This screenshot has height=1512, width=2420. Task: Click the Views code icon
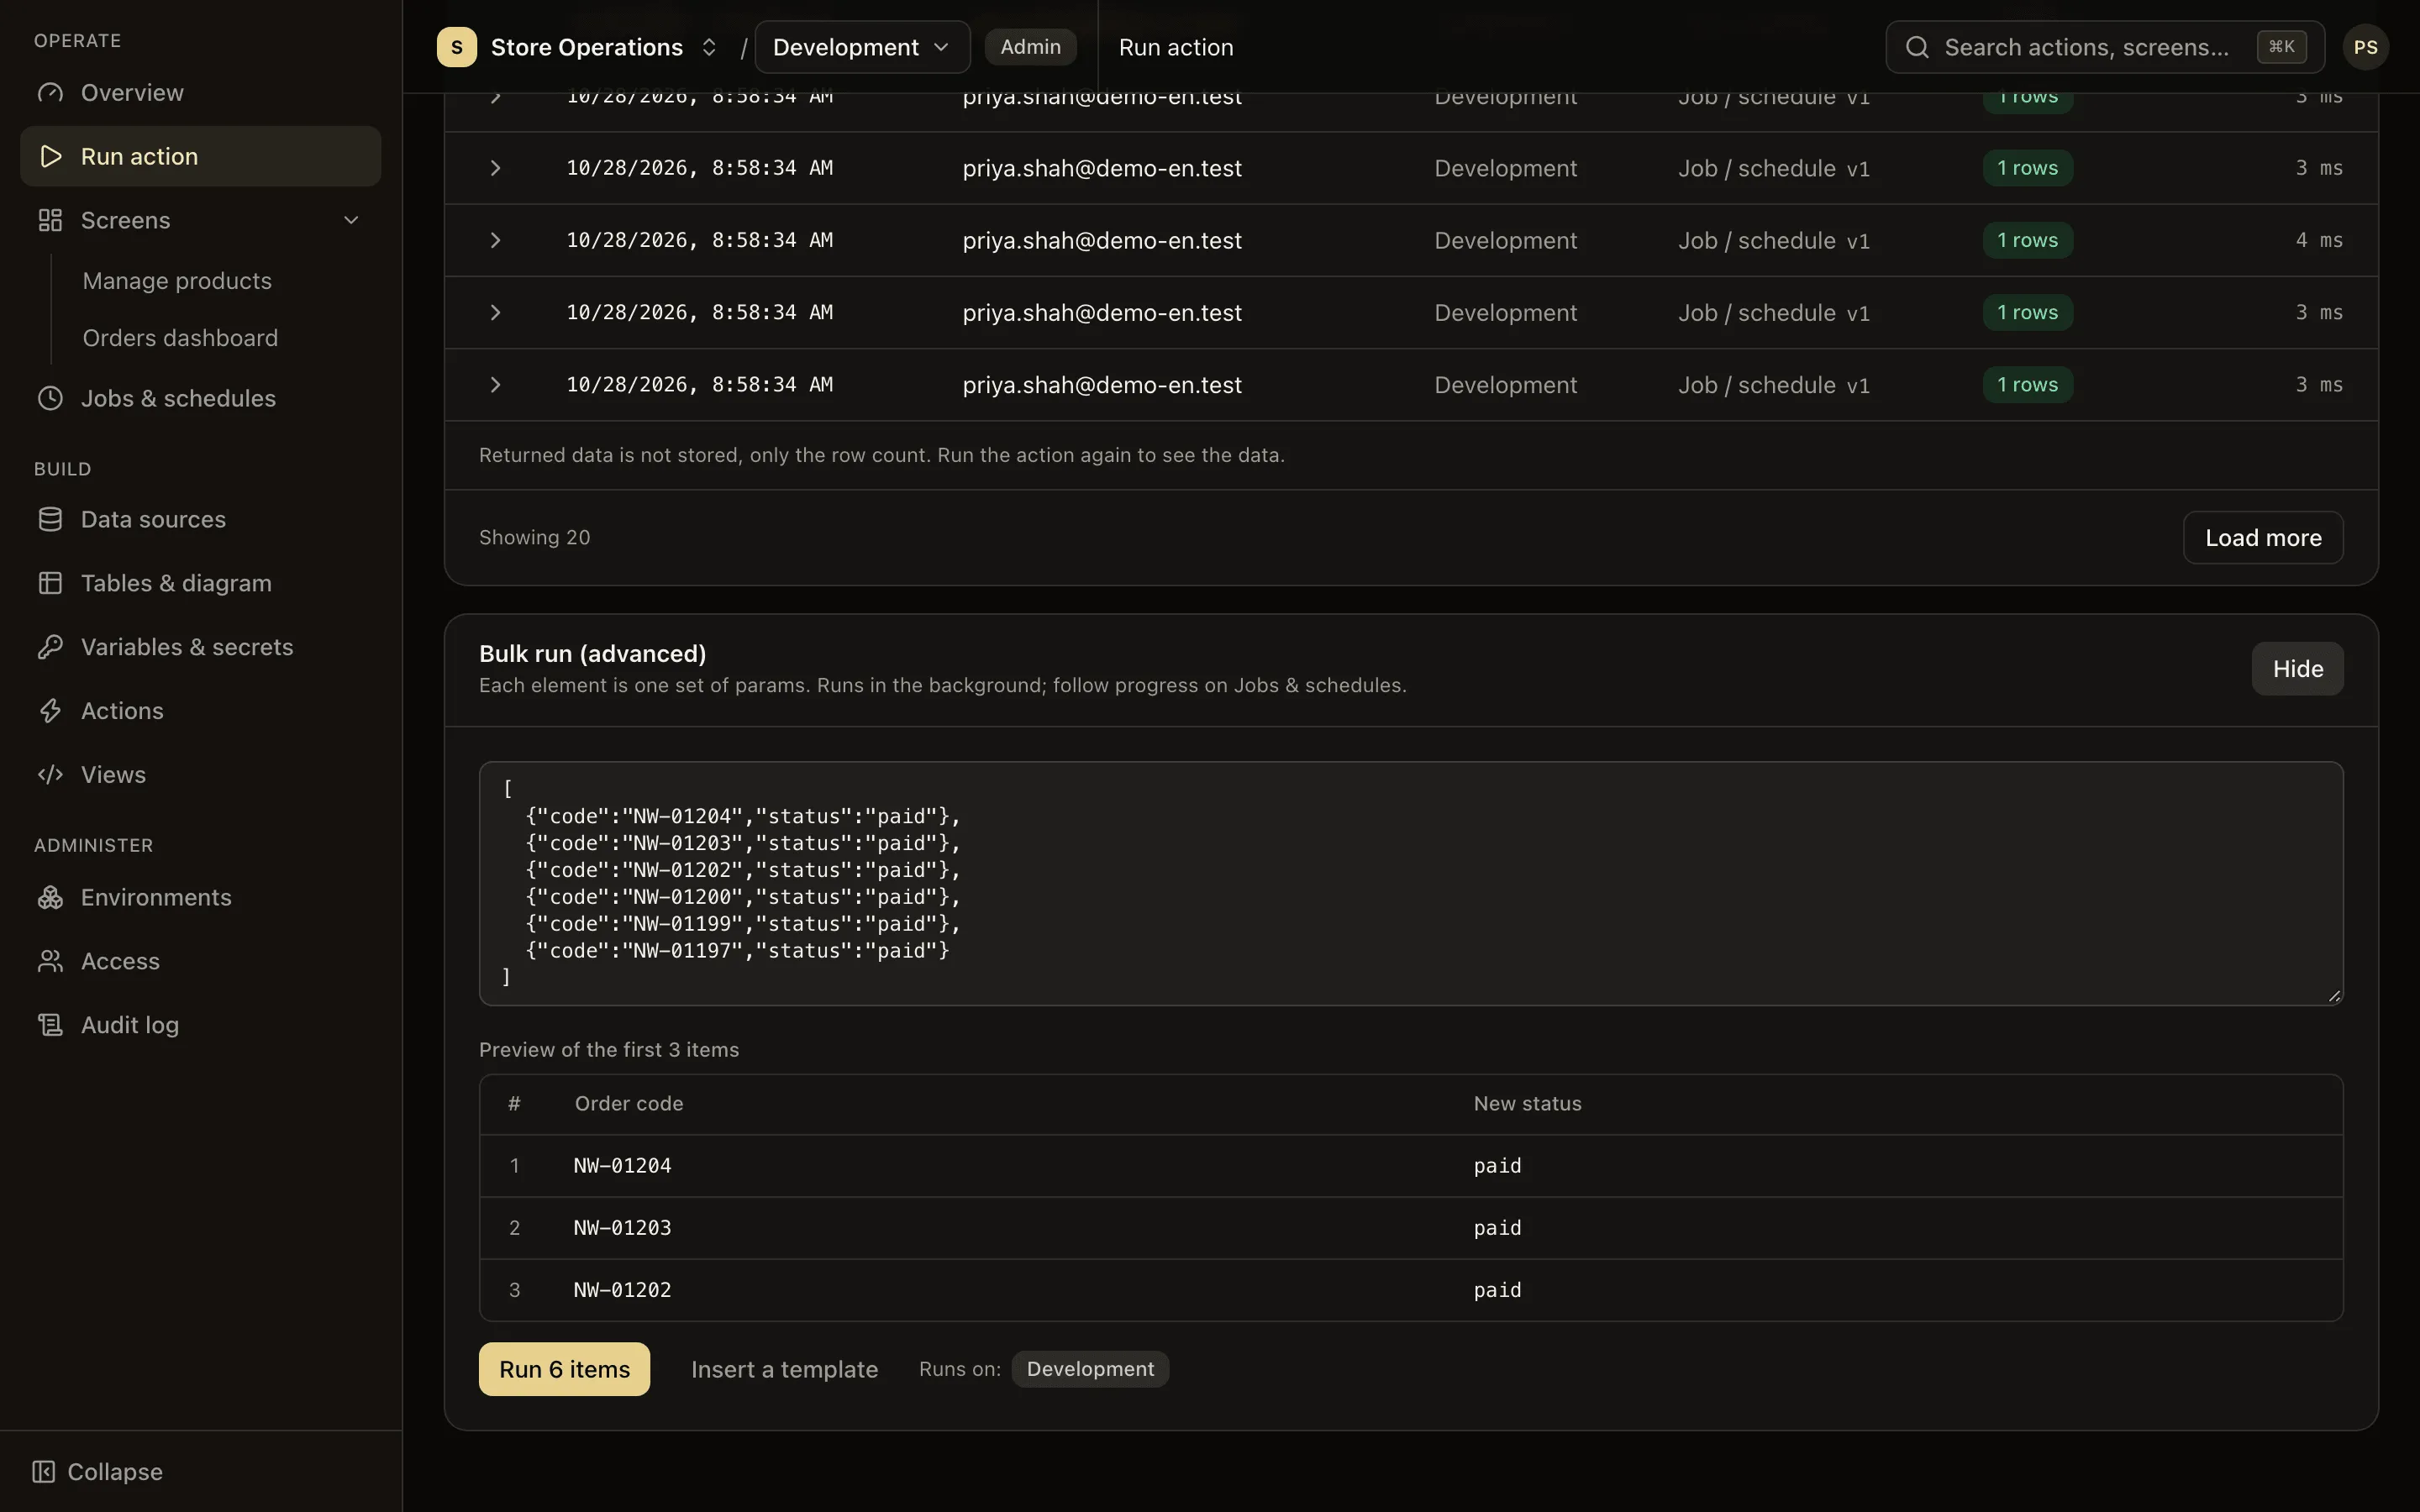[50, 775]
